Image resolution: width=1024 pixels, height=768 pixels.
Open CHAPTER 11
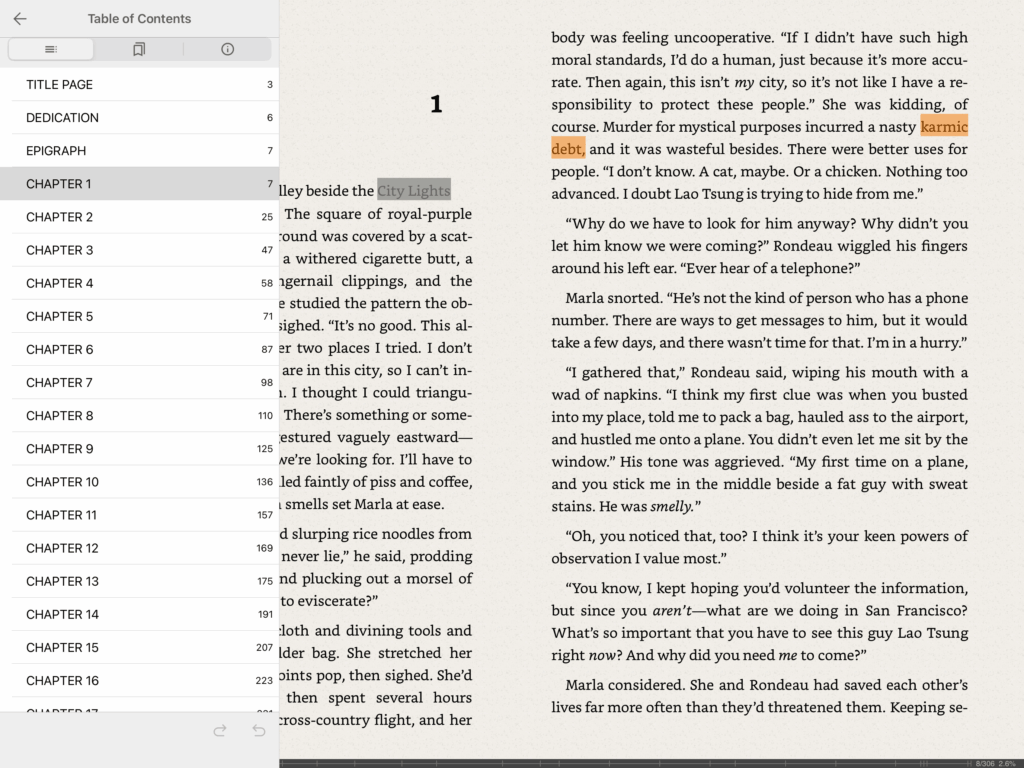140,515
